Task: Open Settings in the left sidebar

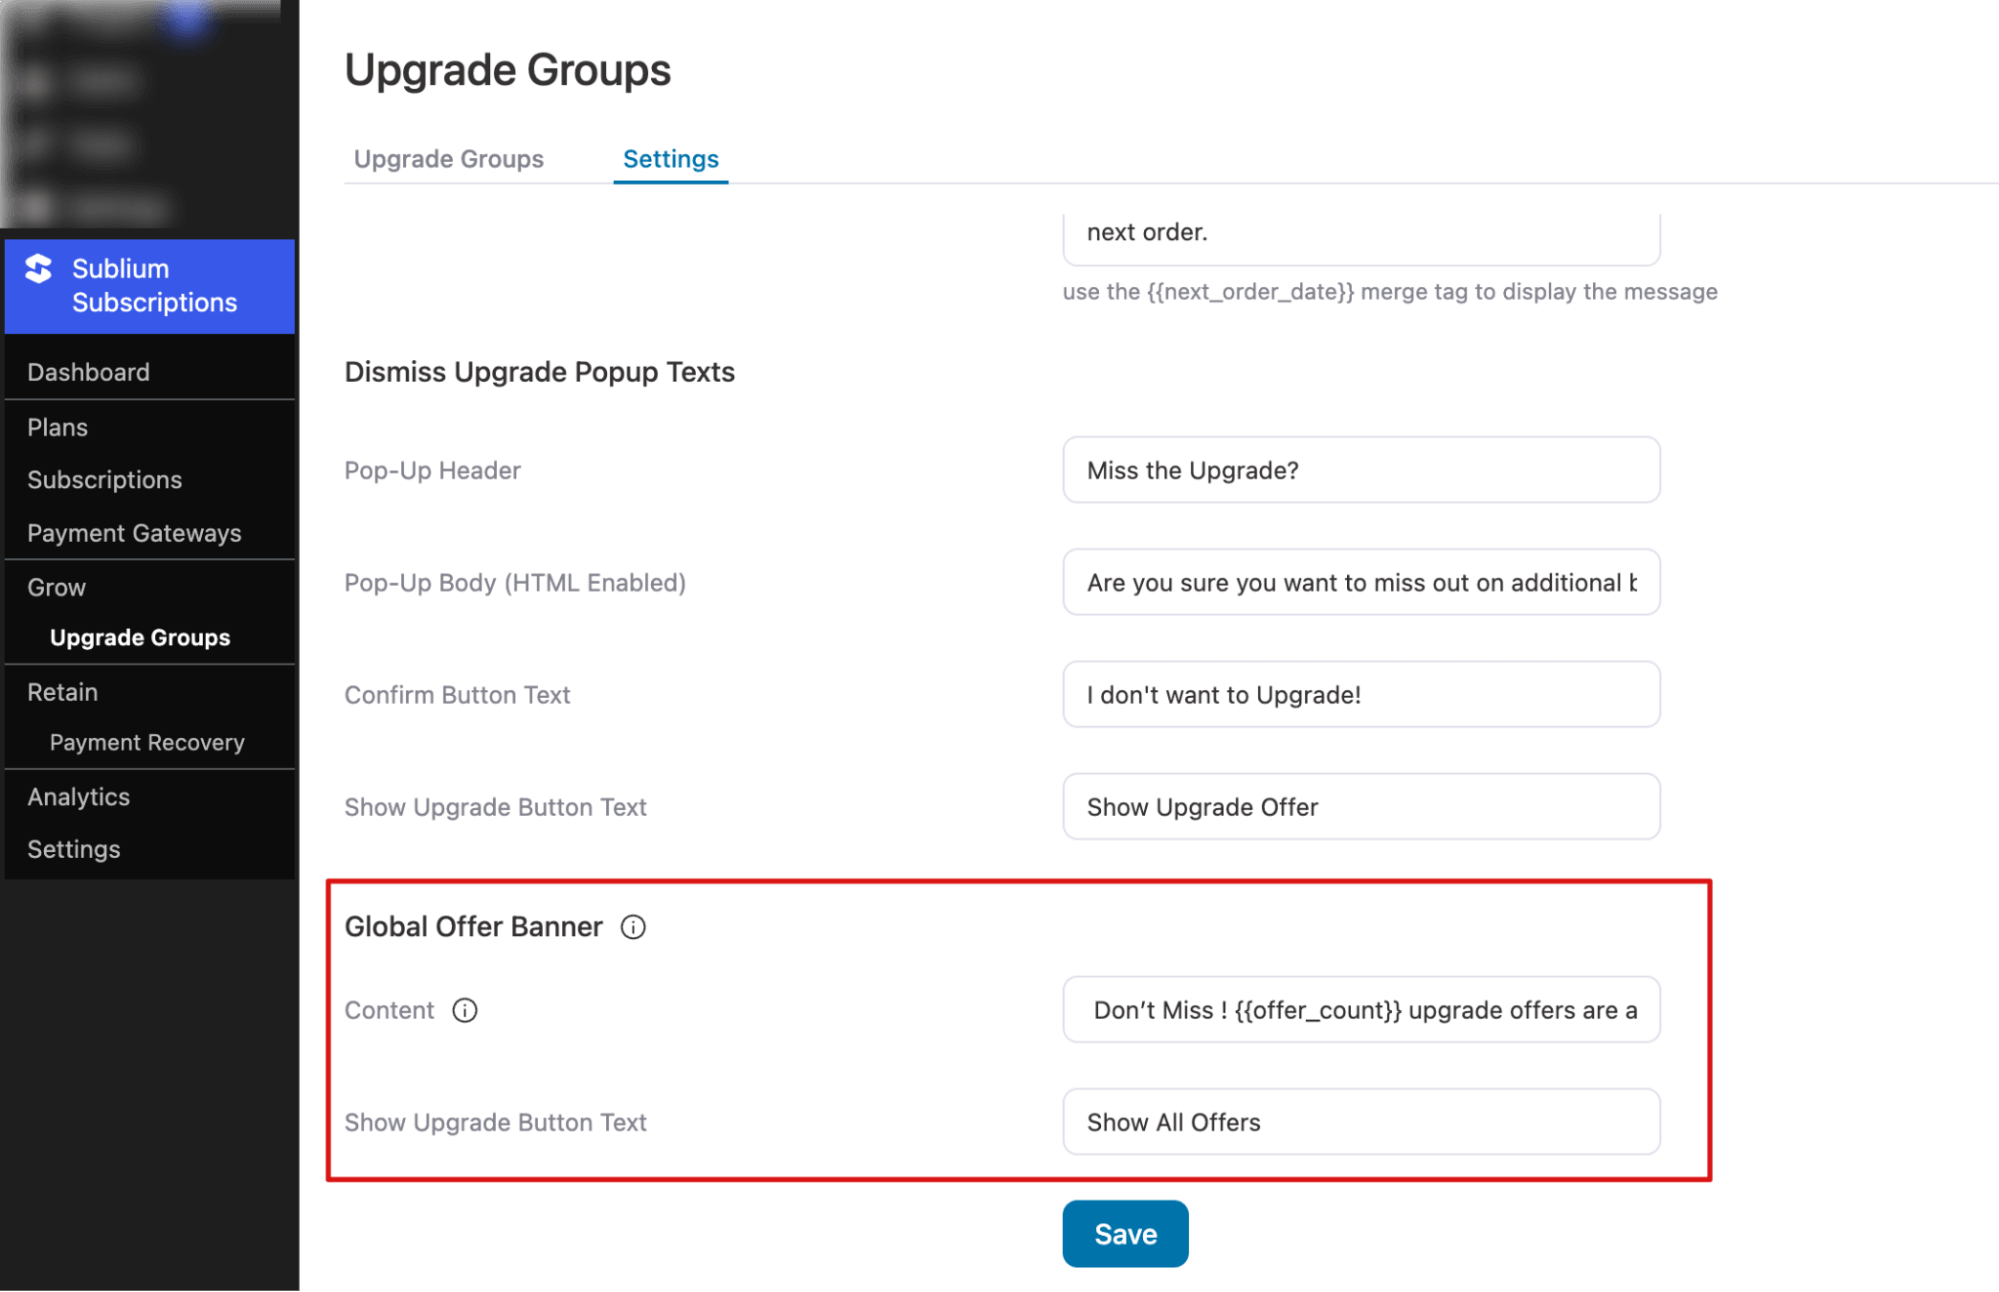Action: point(73,849)
